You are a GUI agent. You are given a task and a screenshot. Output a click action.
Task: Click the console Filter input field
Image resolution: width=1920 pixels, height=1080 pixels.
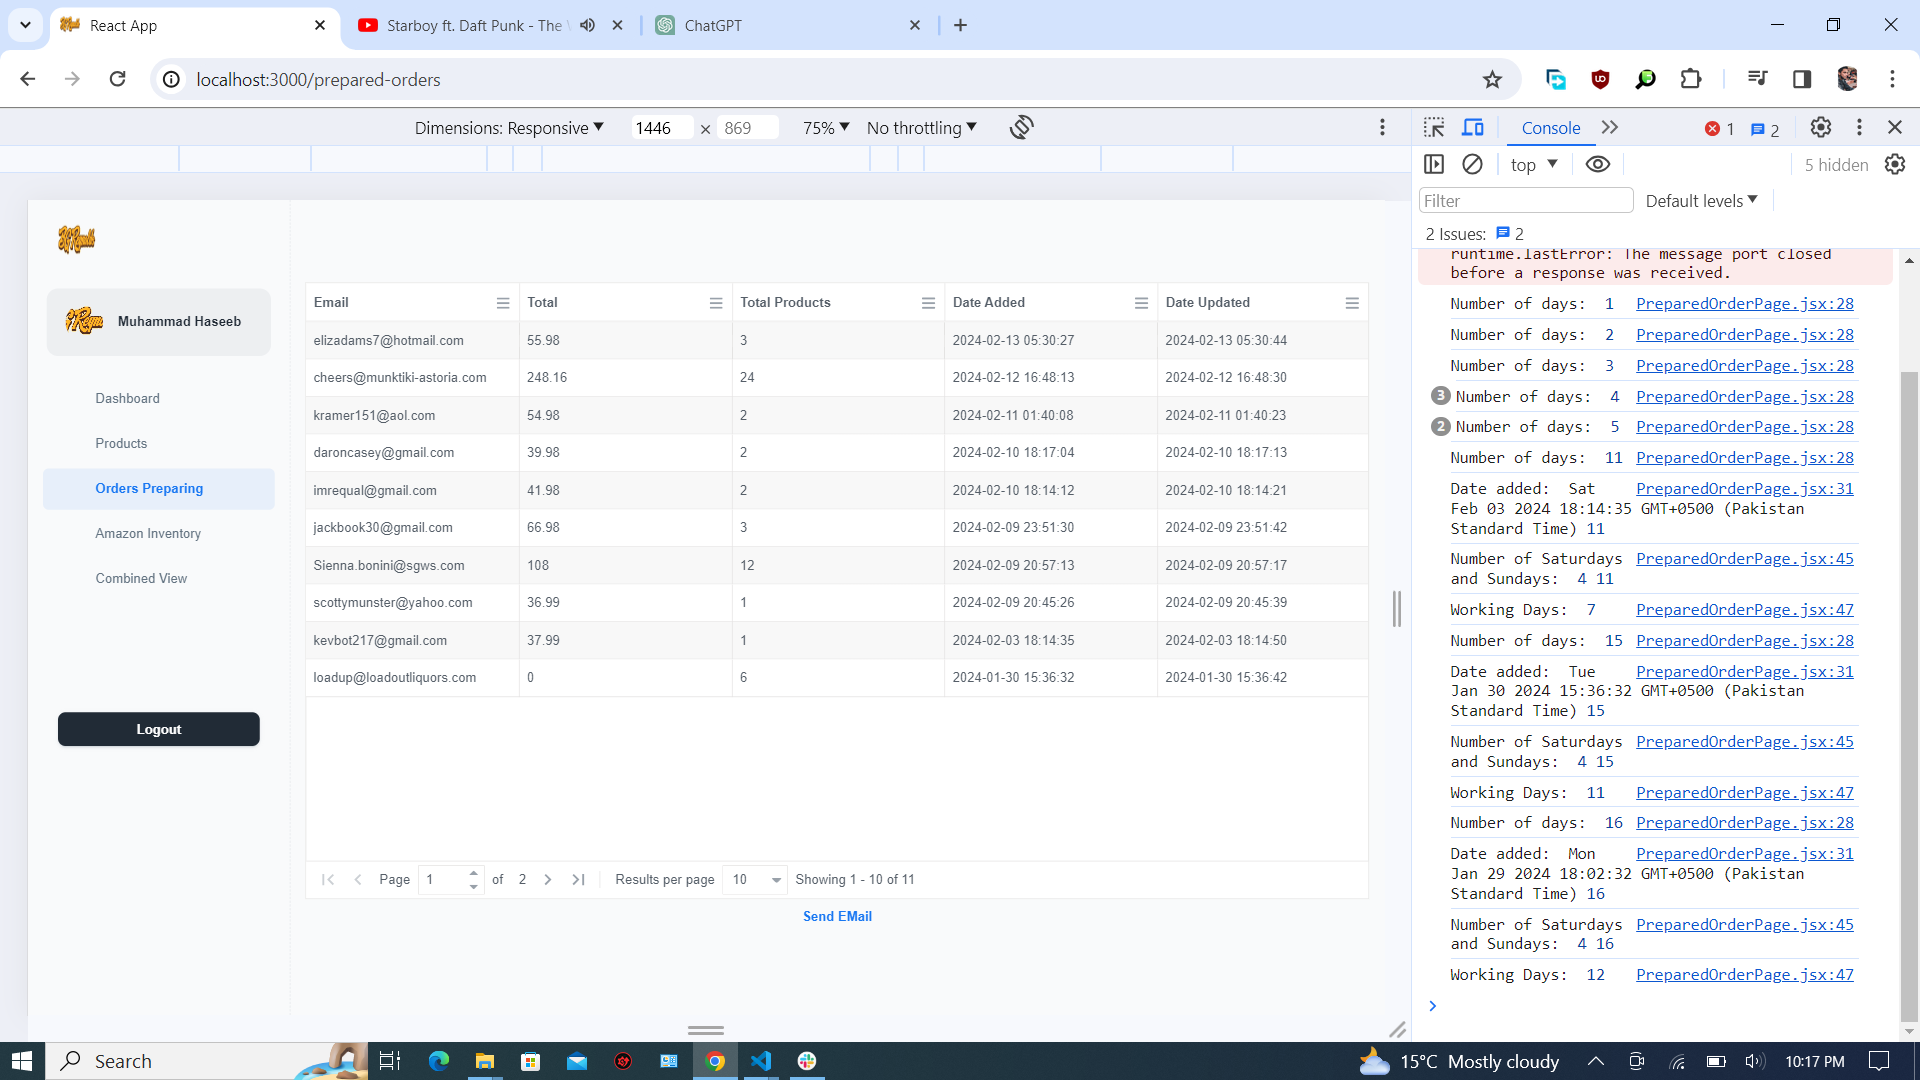pos(1525,201)
